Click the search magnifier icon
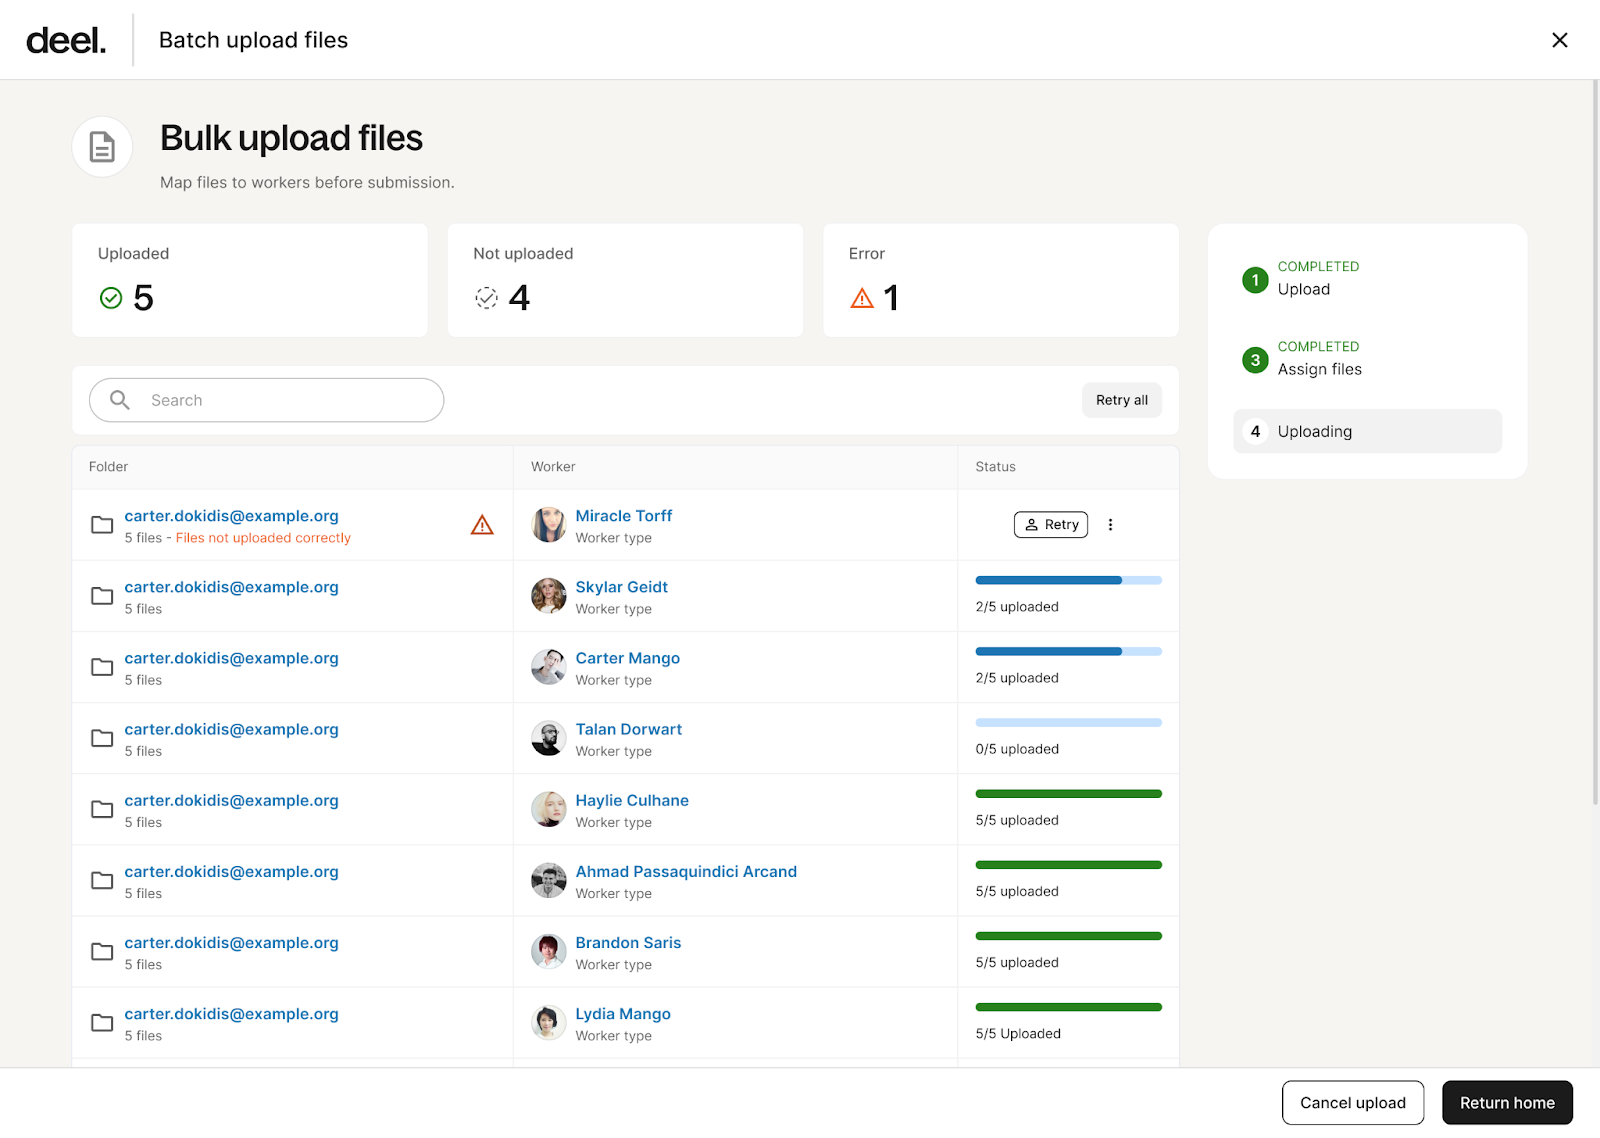 pyautogui.click(x=120, y=400)
